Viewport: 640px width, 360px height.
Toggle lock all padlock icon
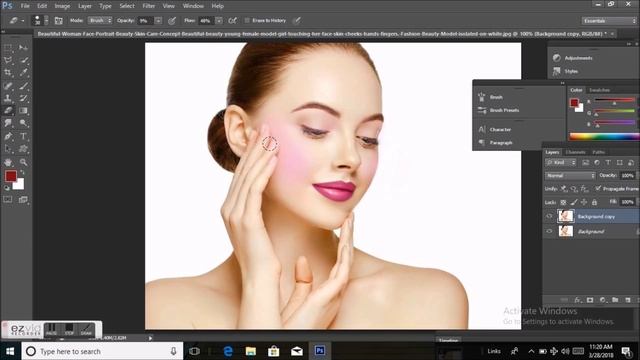[x=594, y=202]
